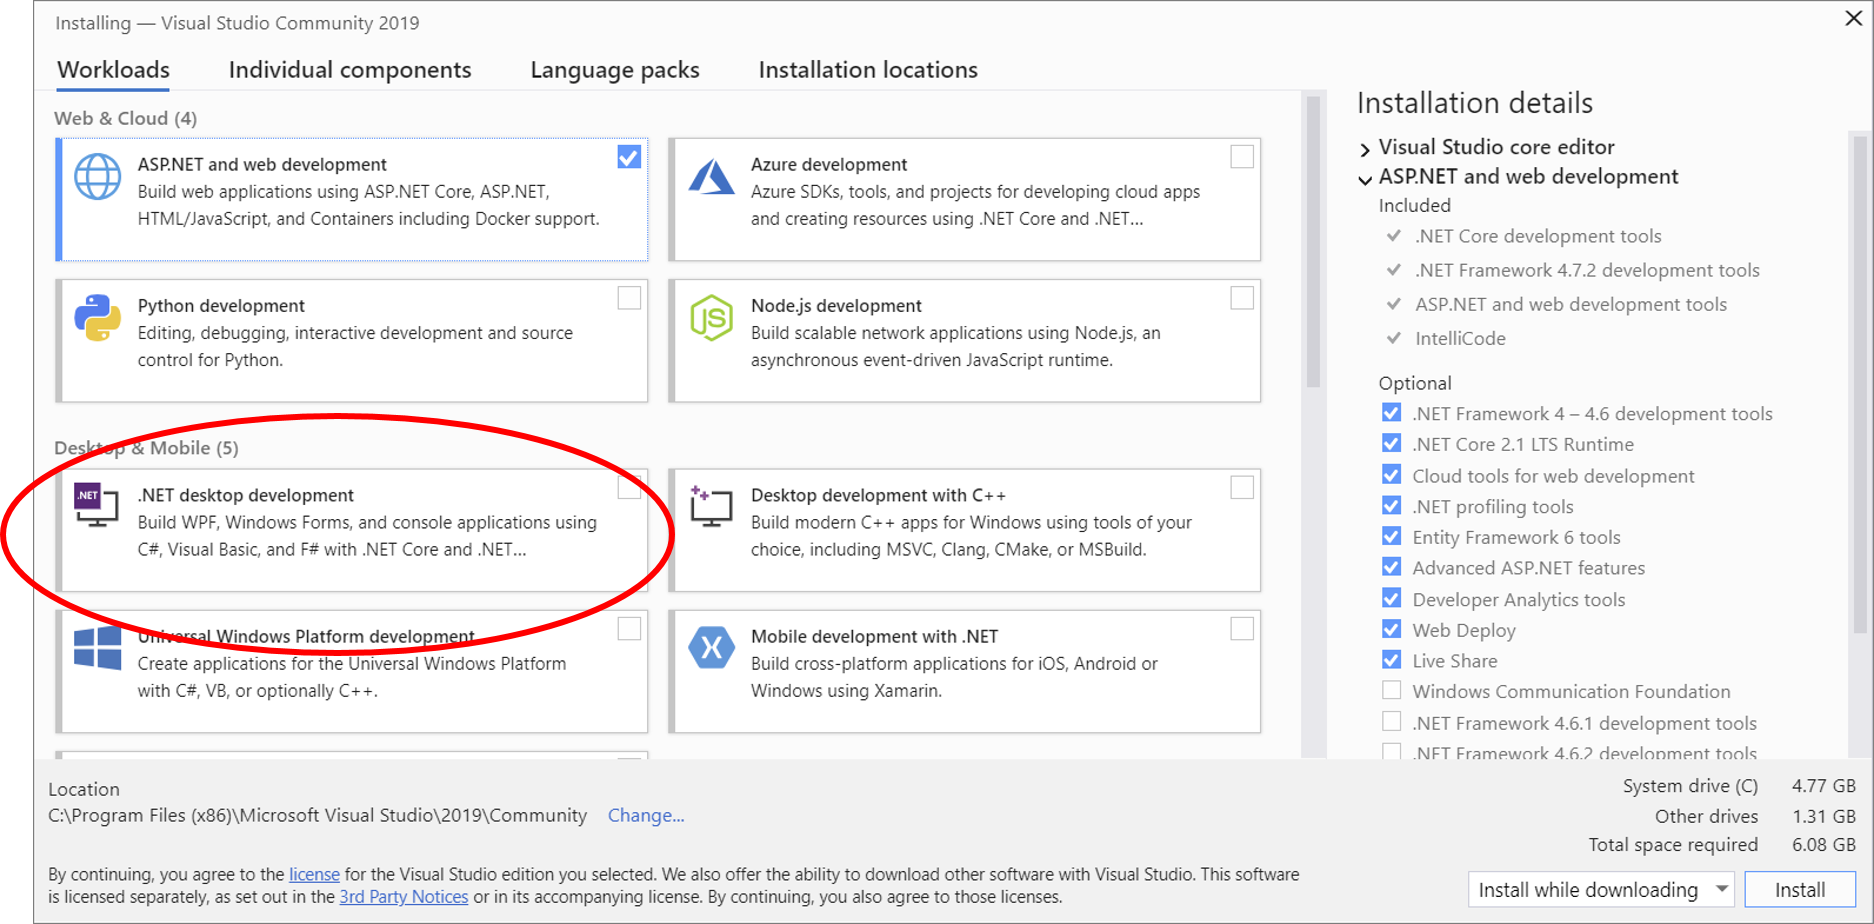Click the Install button
Viewport: 1874px width, 924px height.
[1800, 889]
